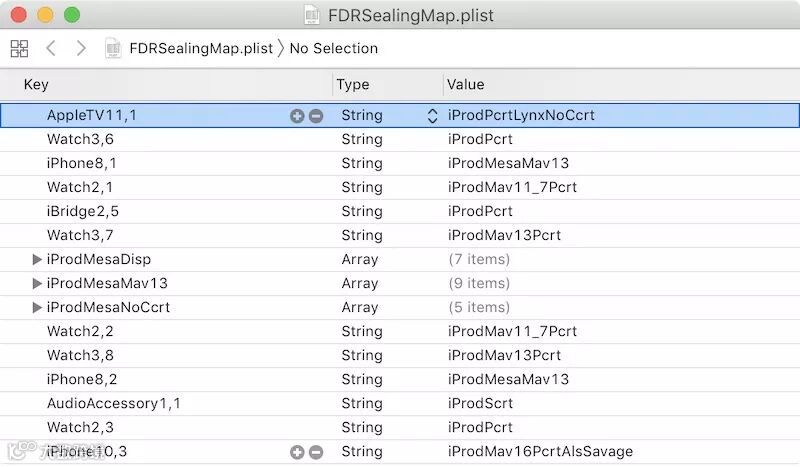
Task: Click the Type column header
Action: (x=353, y=85)
